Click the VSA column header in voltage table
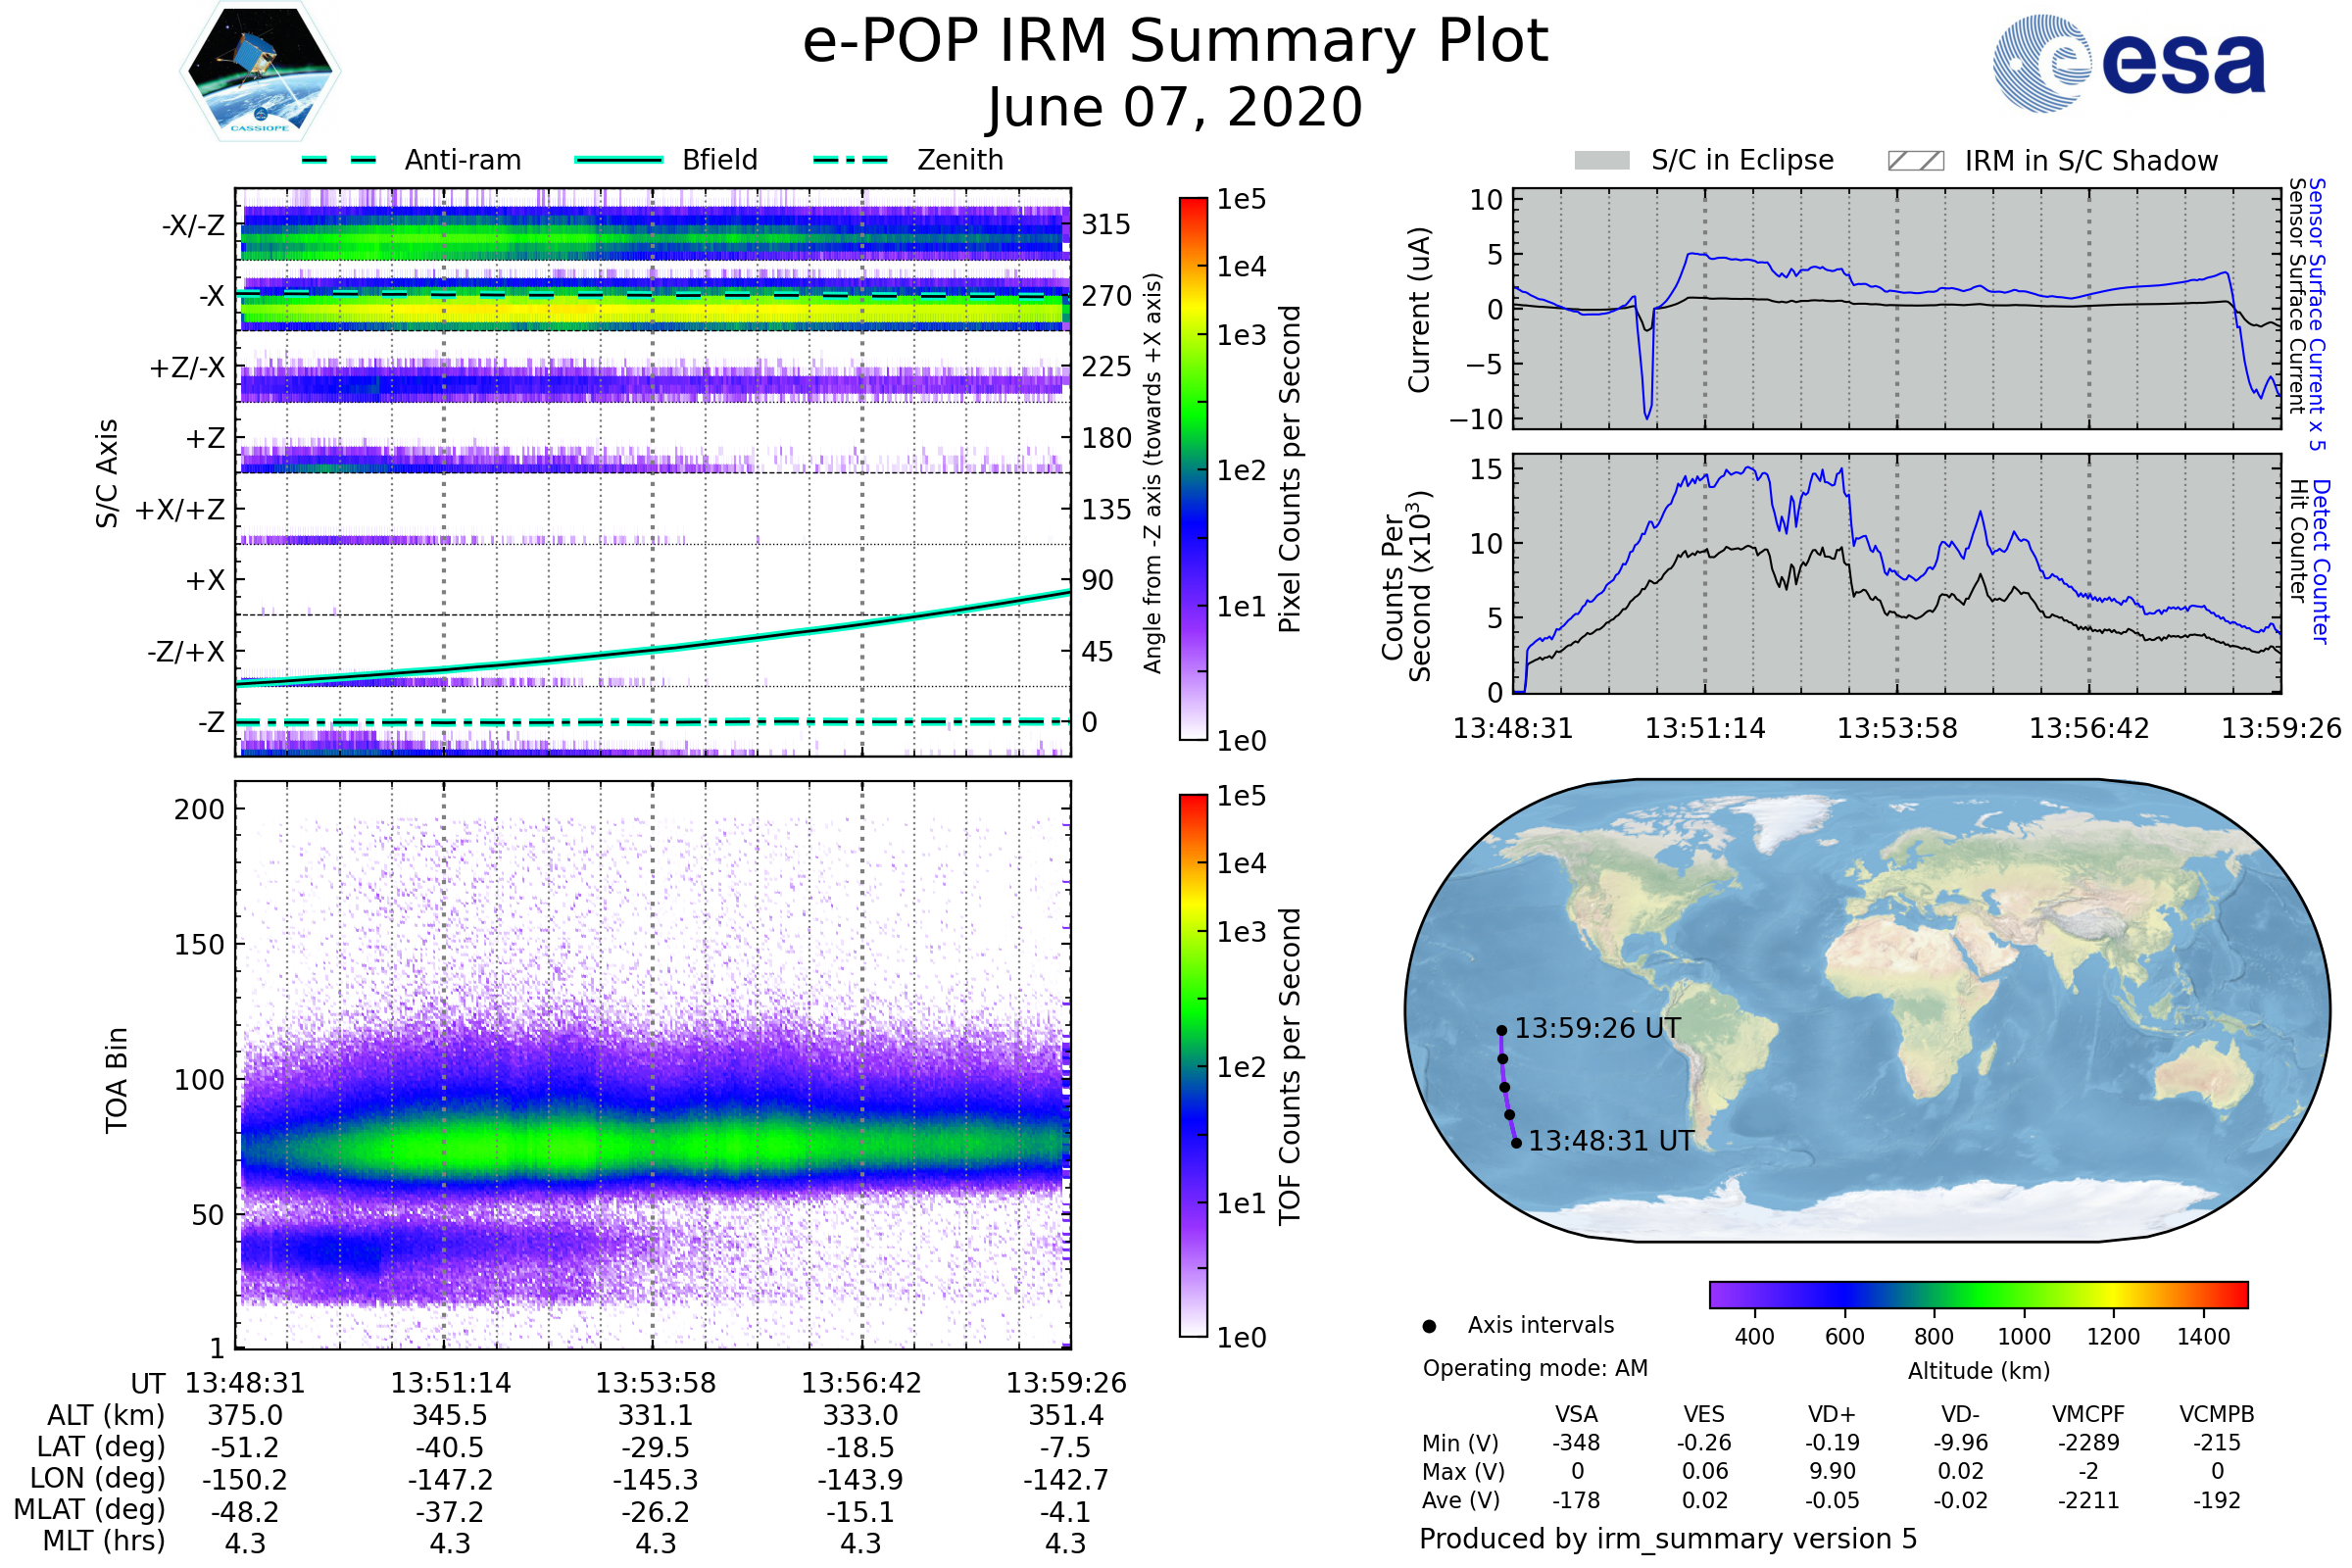Image resolution: width=2352 pixels, height=1568 pixels. [1576, 1414]
